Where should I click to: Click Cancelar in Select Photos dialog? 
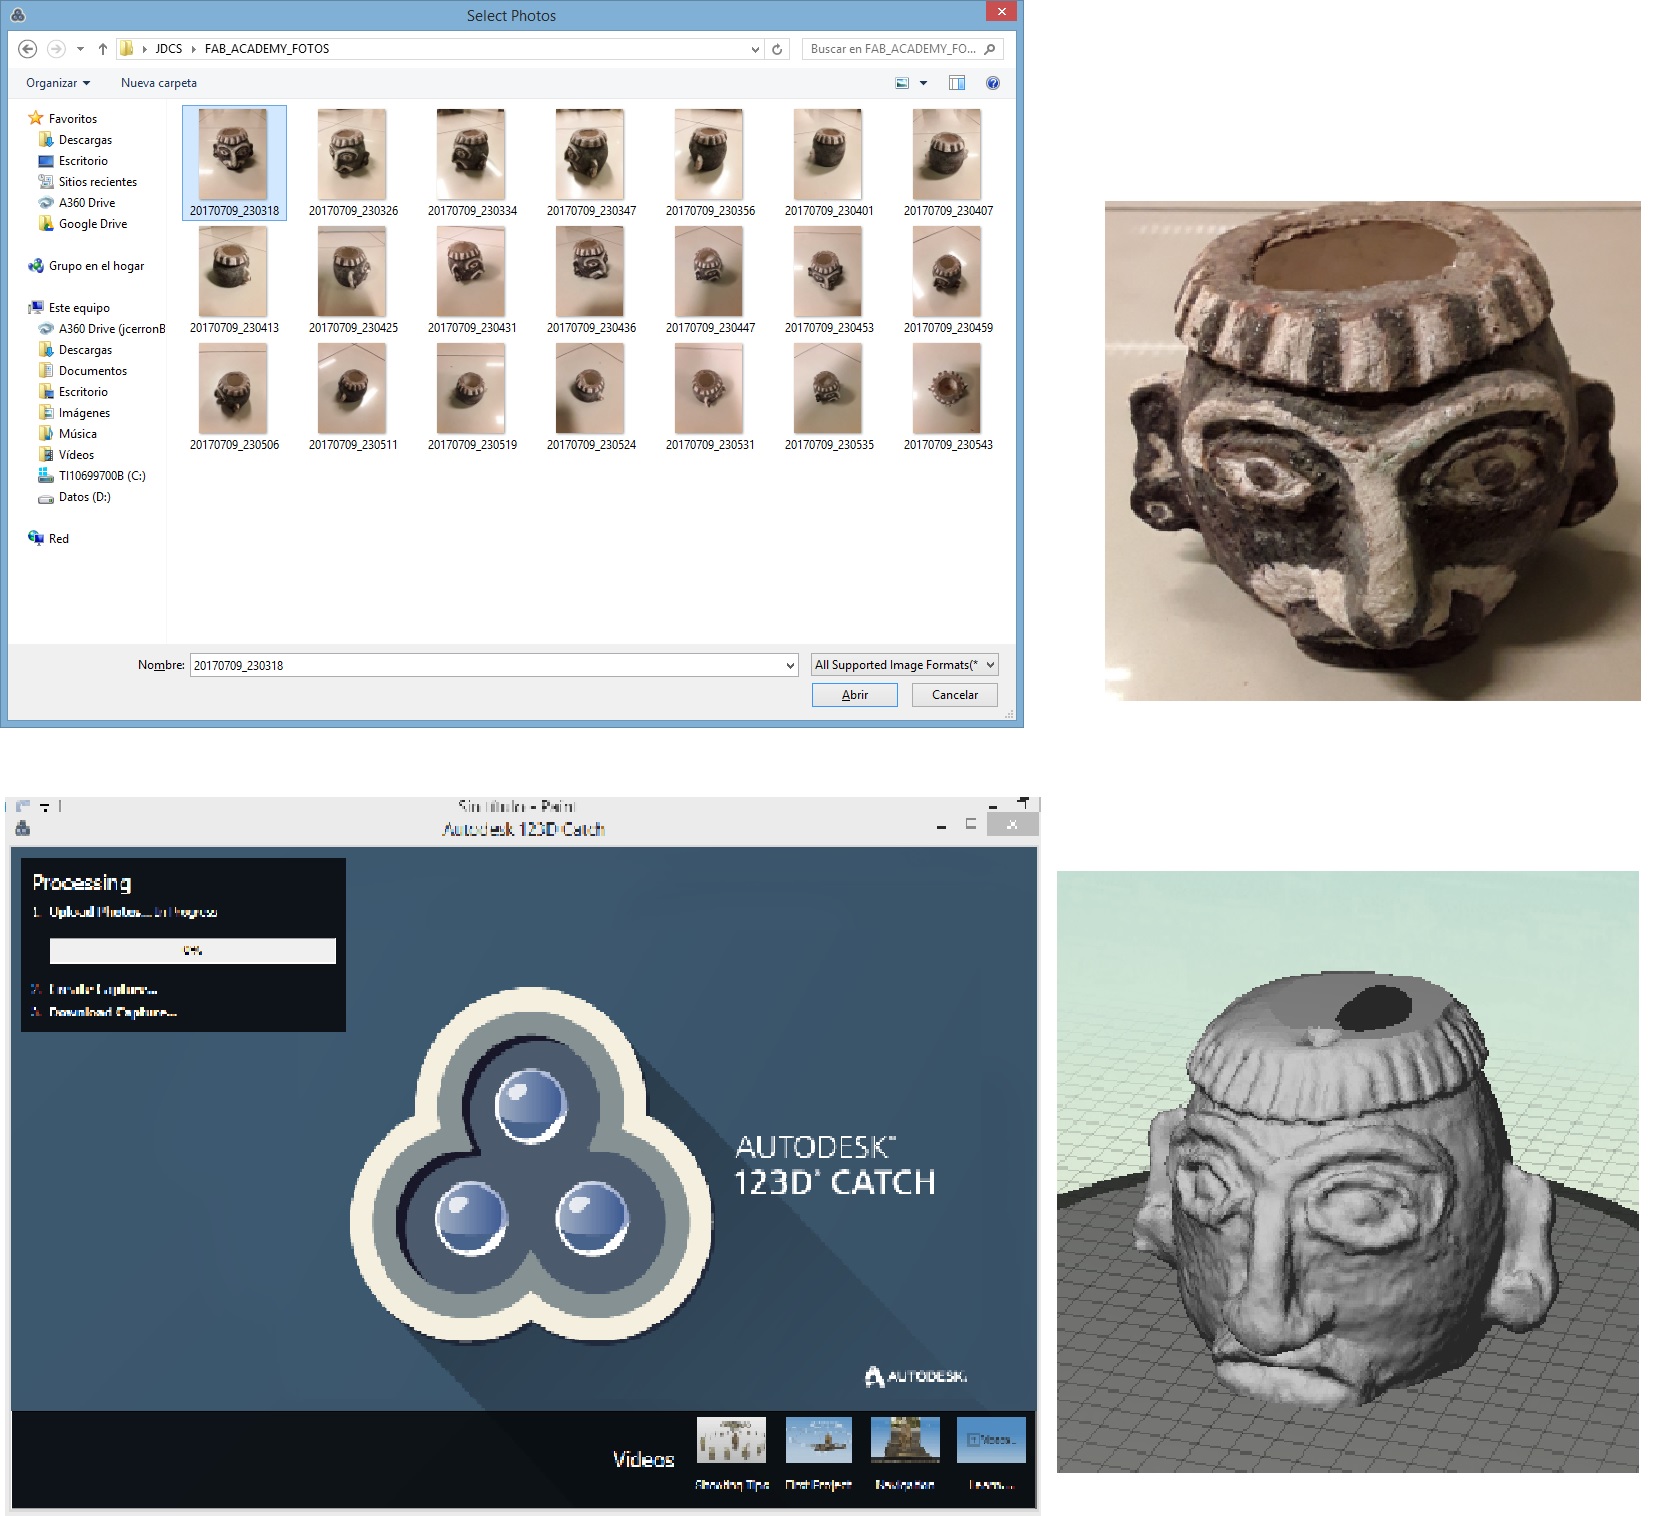click(x=955, y=695)
